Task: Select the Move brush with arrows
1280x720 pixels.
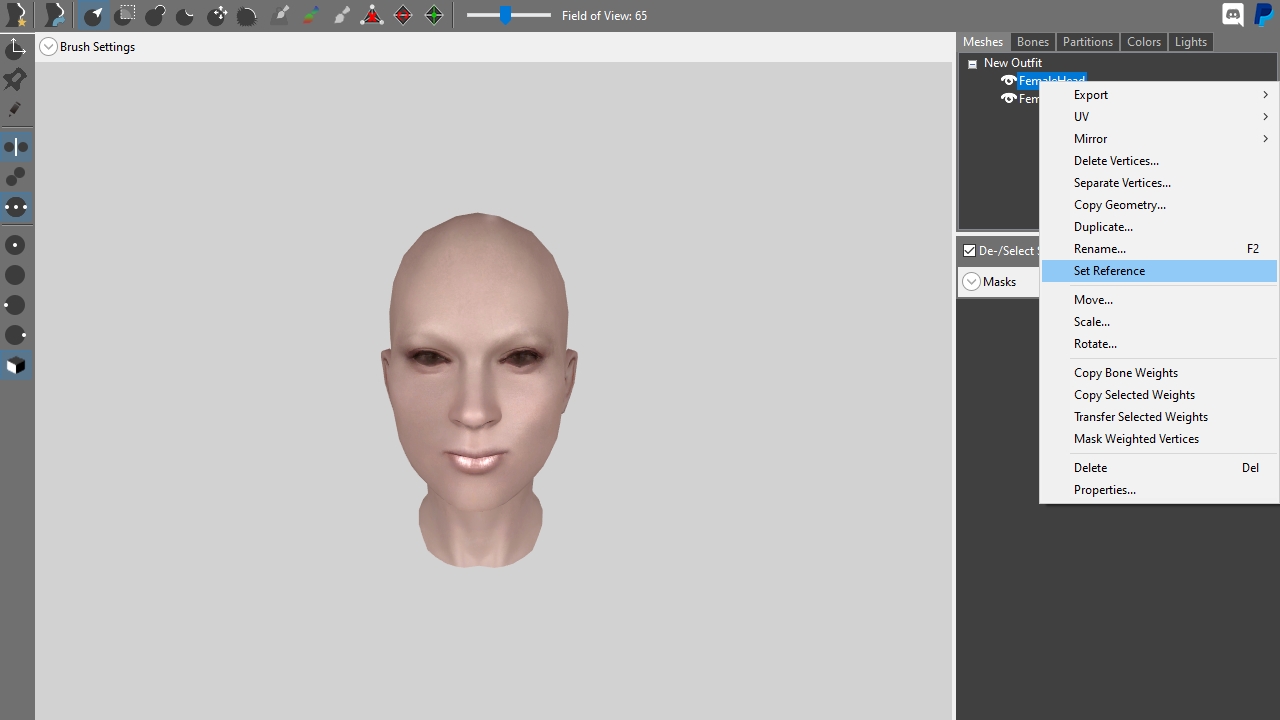Action: [217, 15]
